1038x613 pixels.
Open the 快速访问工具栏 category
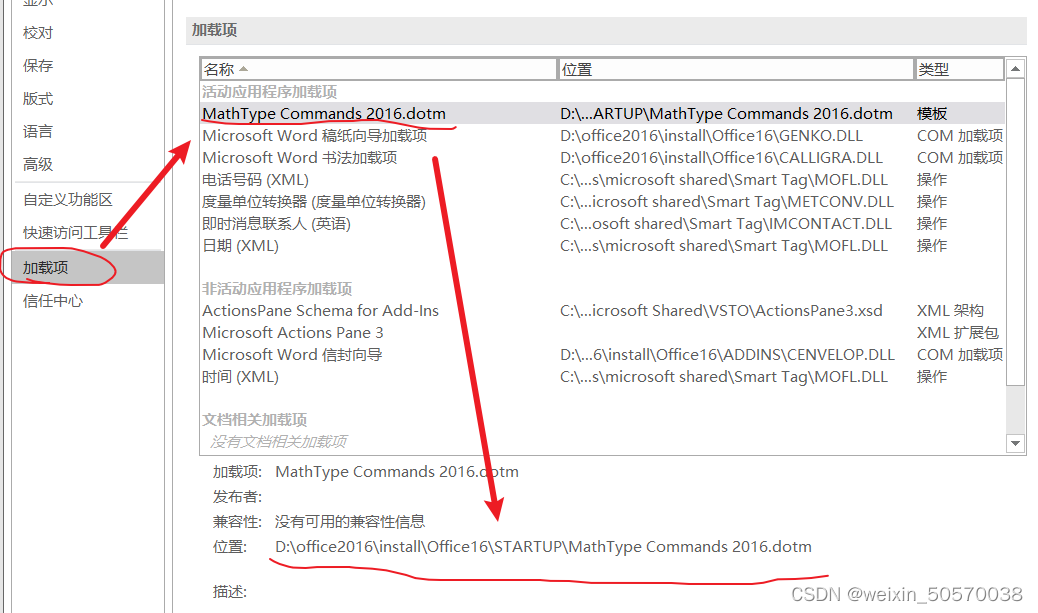coord(75,232)
